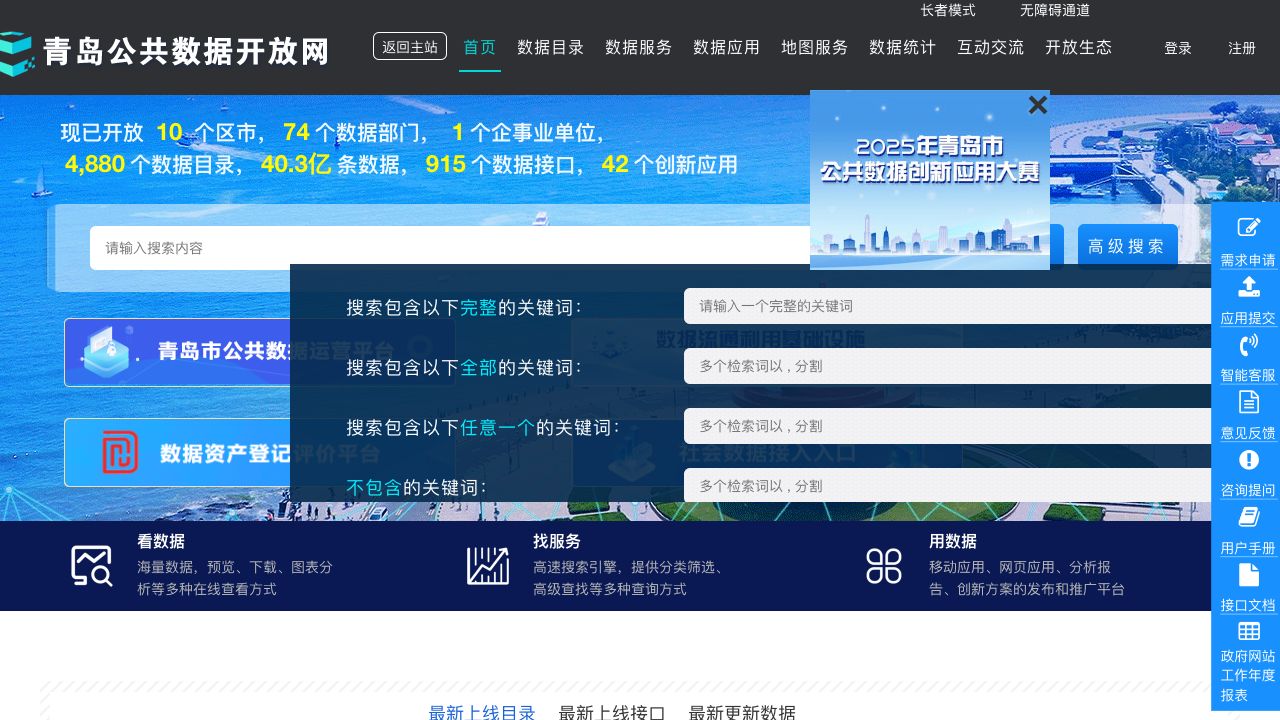Click the 高级搜索 button
The image size is (1280, 720).
1127,247
